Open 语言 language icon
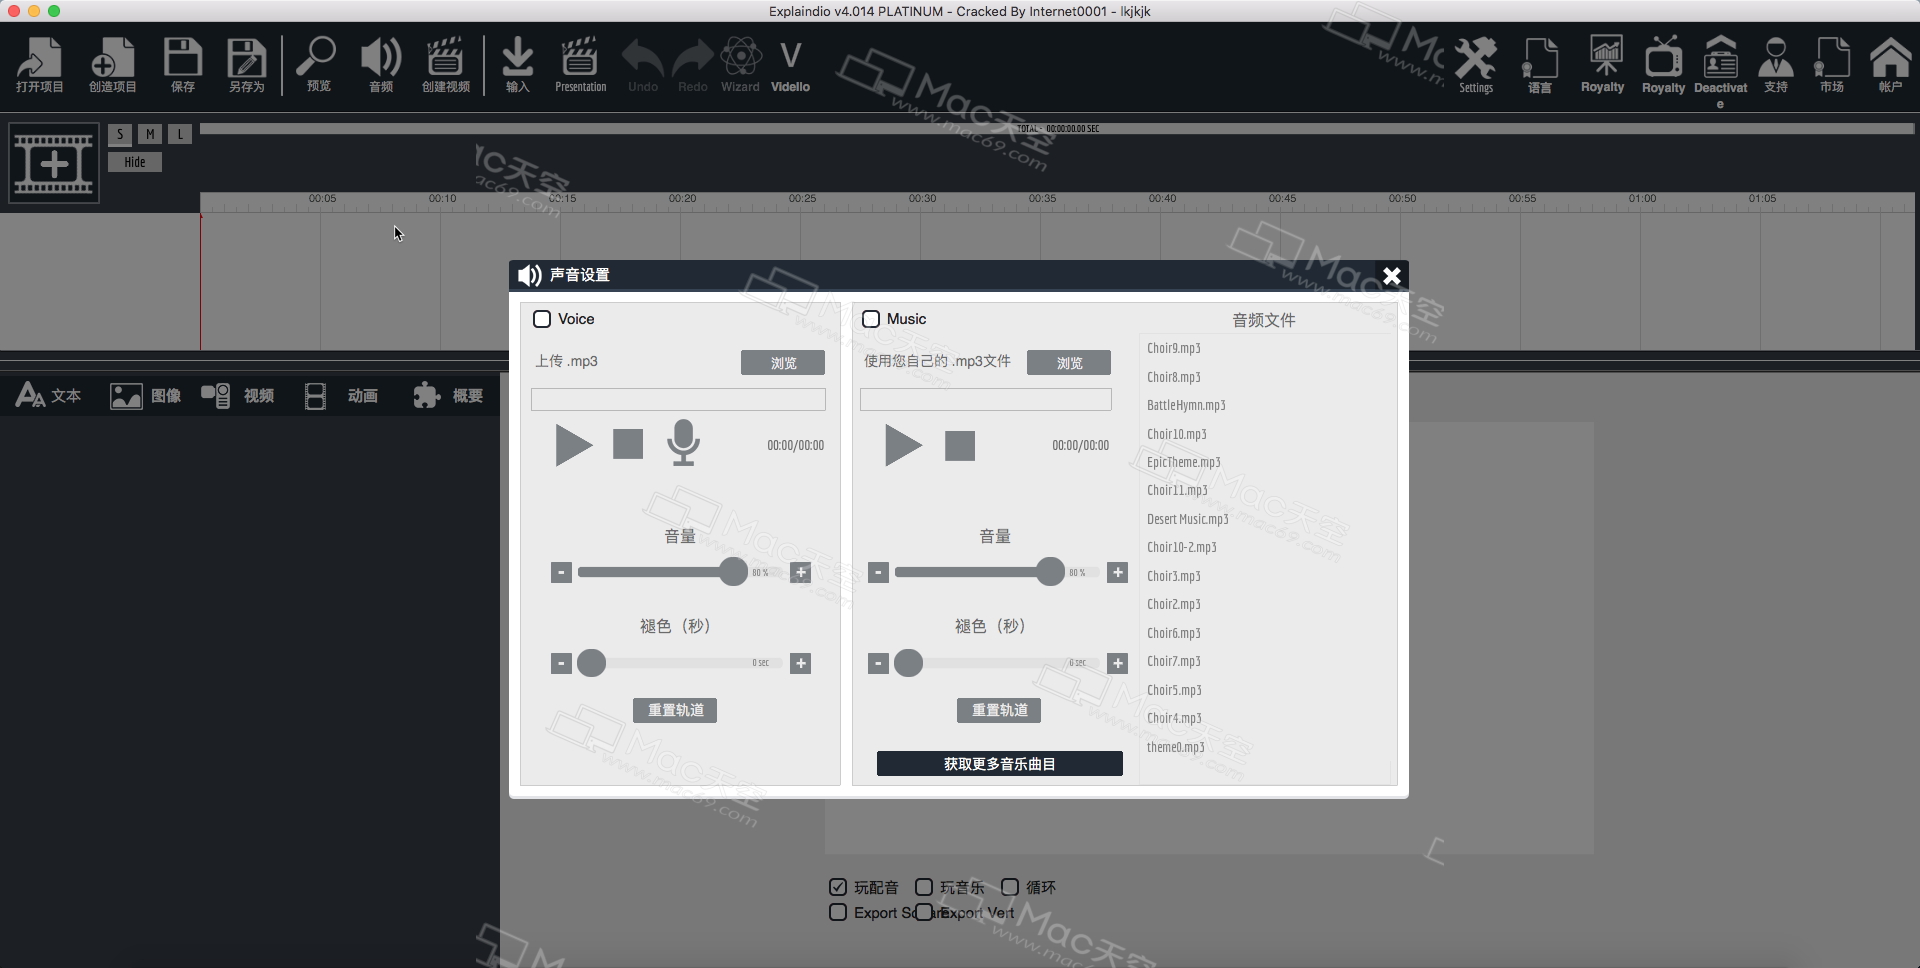This screenshot has height=968, width=1920. point(1540,65)
